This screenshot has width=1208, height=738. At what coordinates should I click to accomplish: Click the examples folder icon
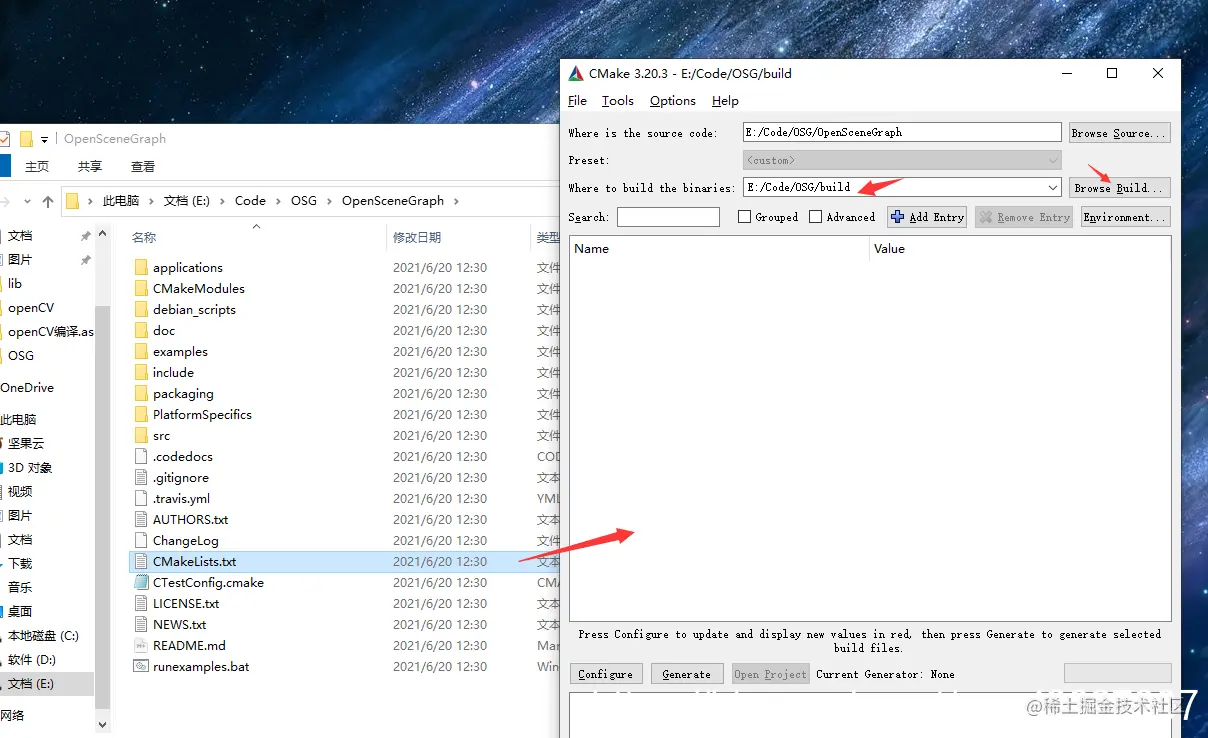pyautogui.click(x=141, y=351)
